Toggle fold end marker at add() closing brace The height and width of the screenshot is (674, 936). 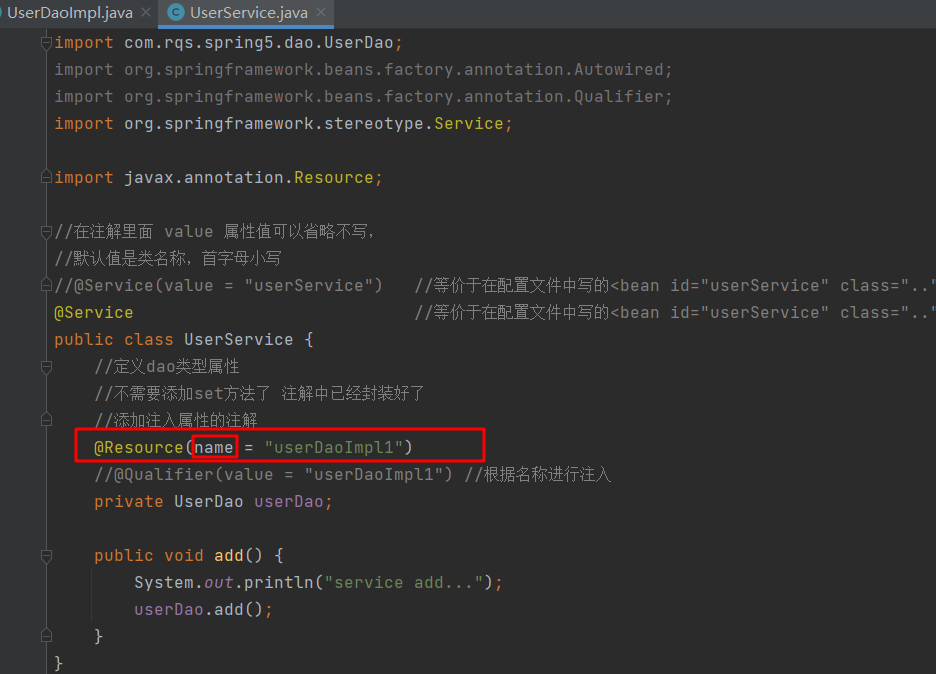tap(46, 636)
